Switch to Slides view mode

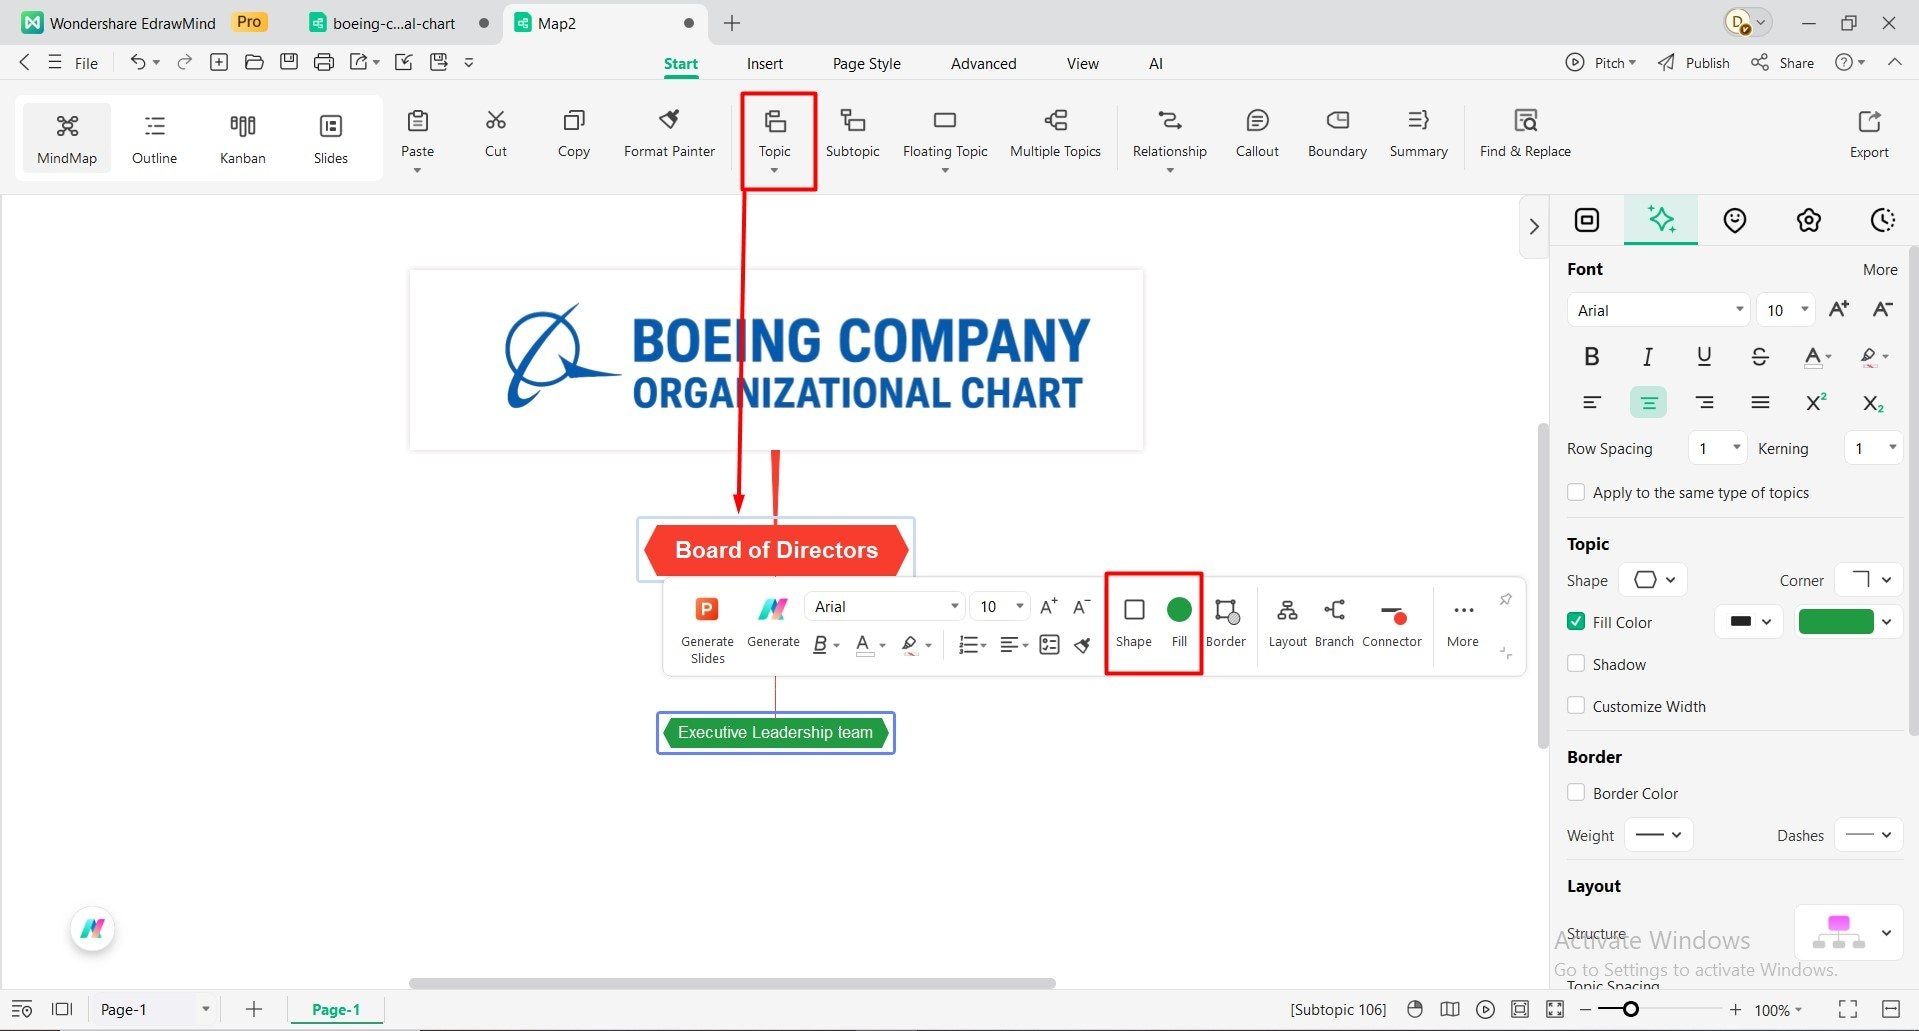point(331,139)
